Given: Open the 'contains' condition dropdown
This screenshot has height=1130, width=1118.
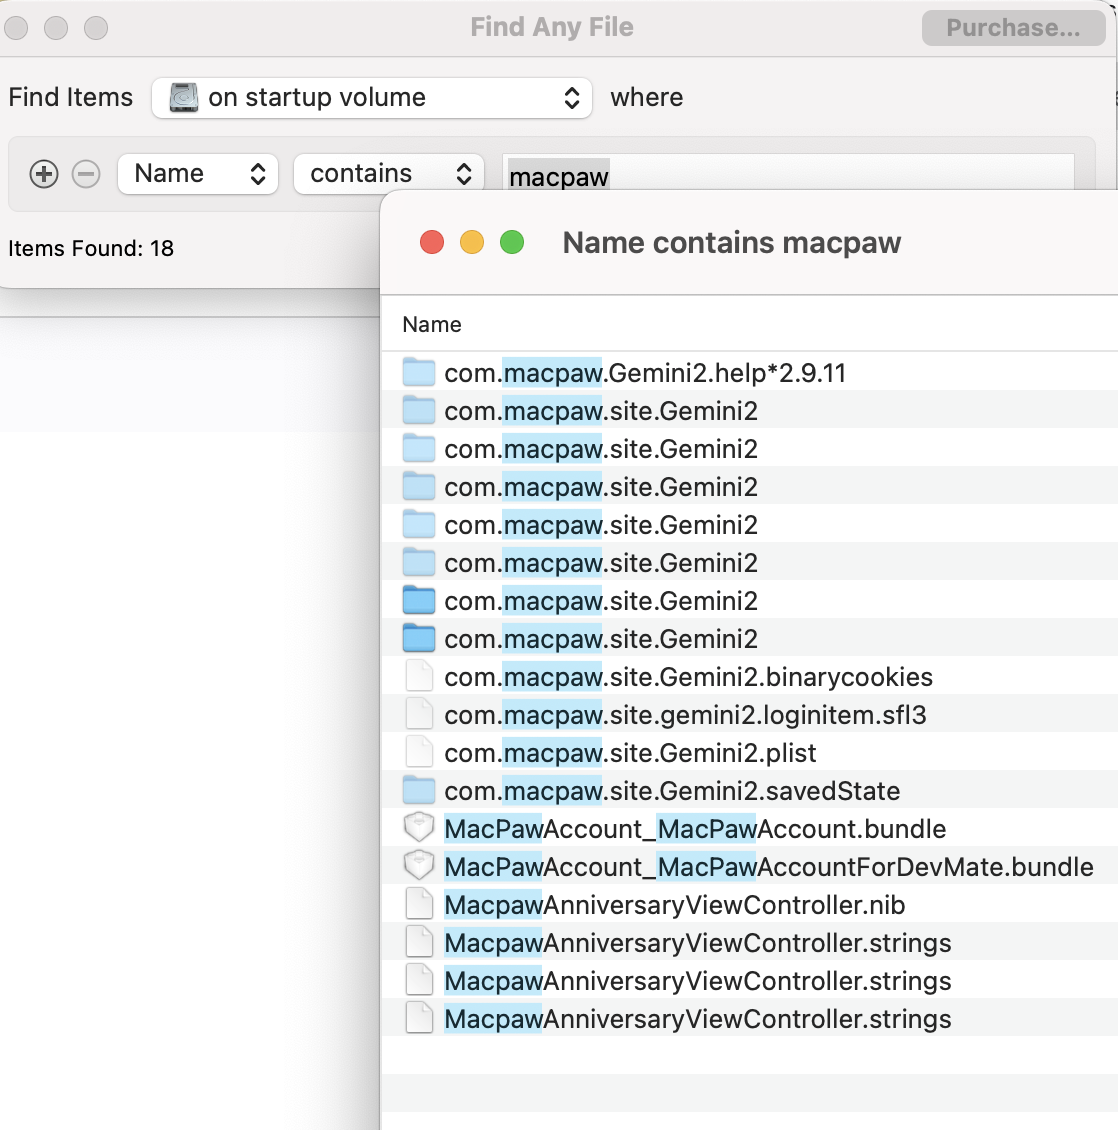Looking at the screenshot, I should click(389, 174).
